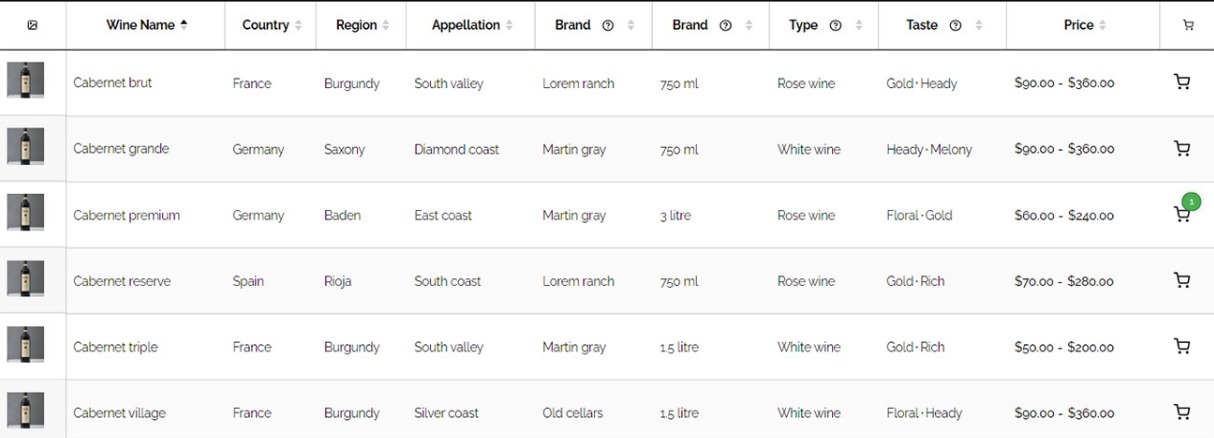Click the green cart count badge
The width and height of the screenshot is (1214, 438).
tap(1191, 202)
